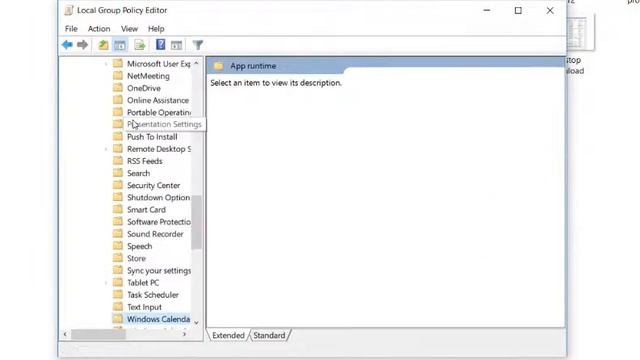Select Shutdown Options tree item
This screenshot has width=640, height=360.
click(x=158, y=197)
